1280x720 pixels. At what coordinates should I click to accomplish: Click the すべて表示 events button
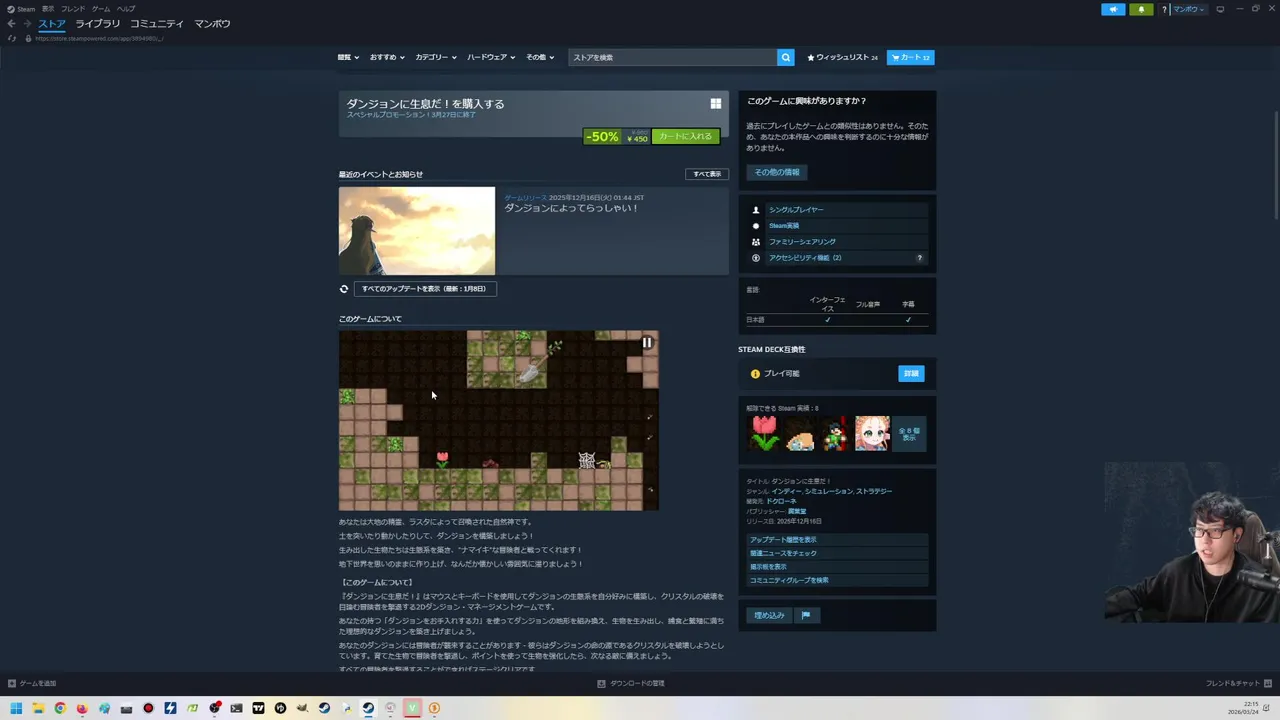click(x=707, y=174)
